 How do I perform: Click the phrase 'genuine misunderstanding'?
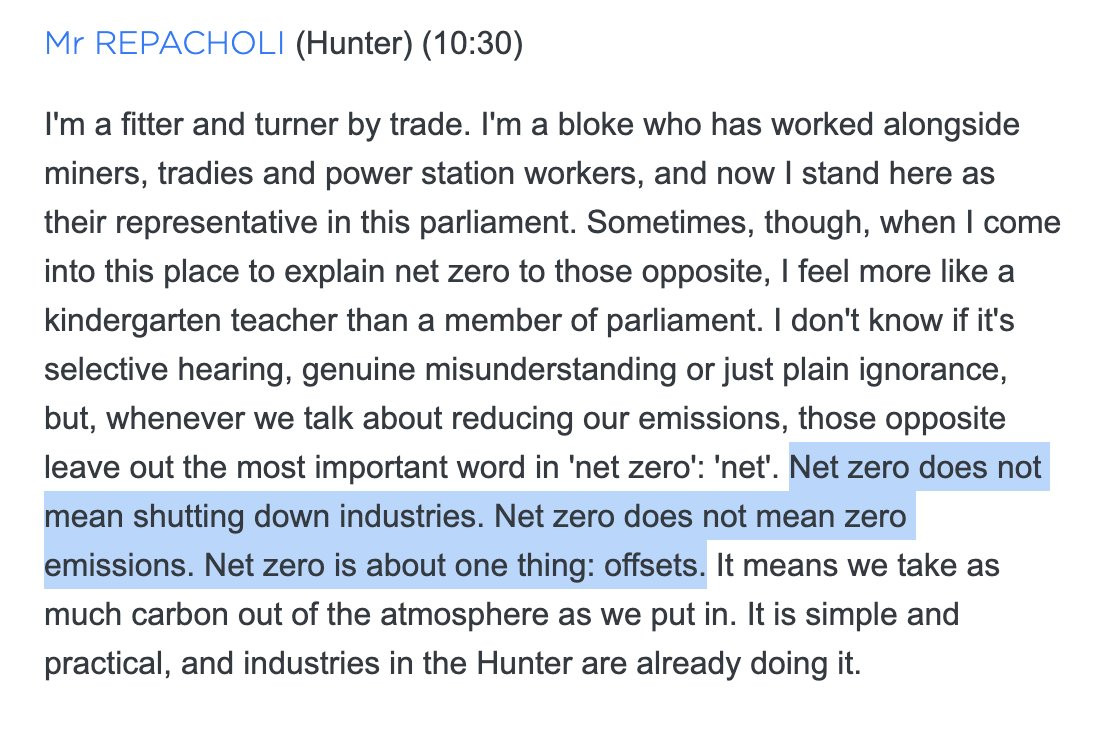pos(488,369)
